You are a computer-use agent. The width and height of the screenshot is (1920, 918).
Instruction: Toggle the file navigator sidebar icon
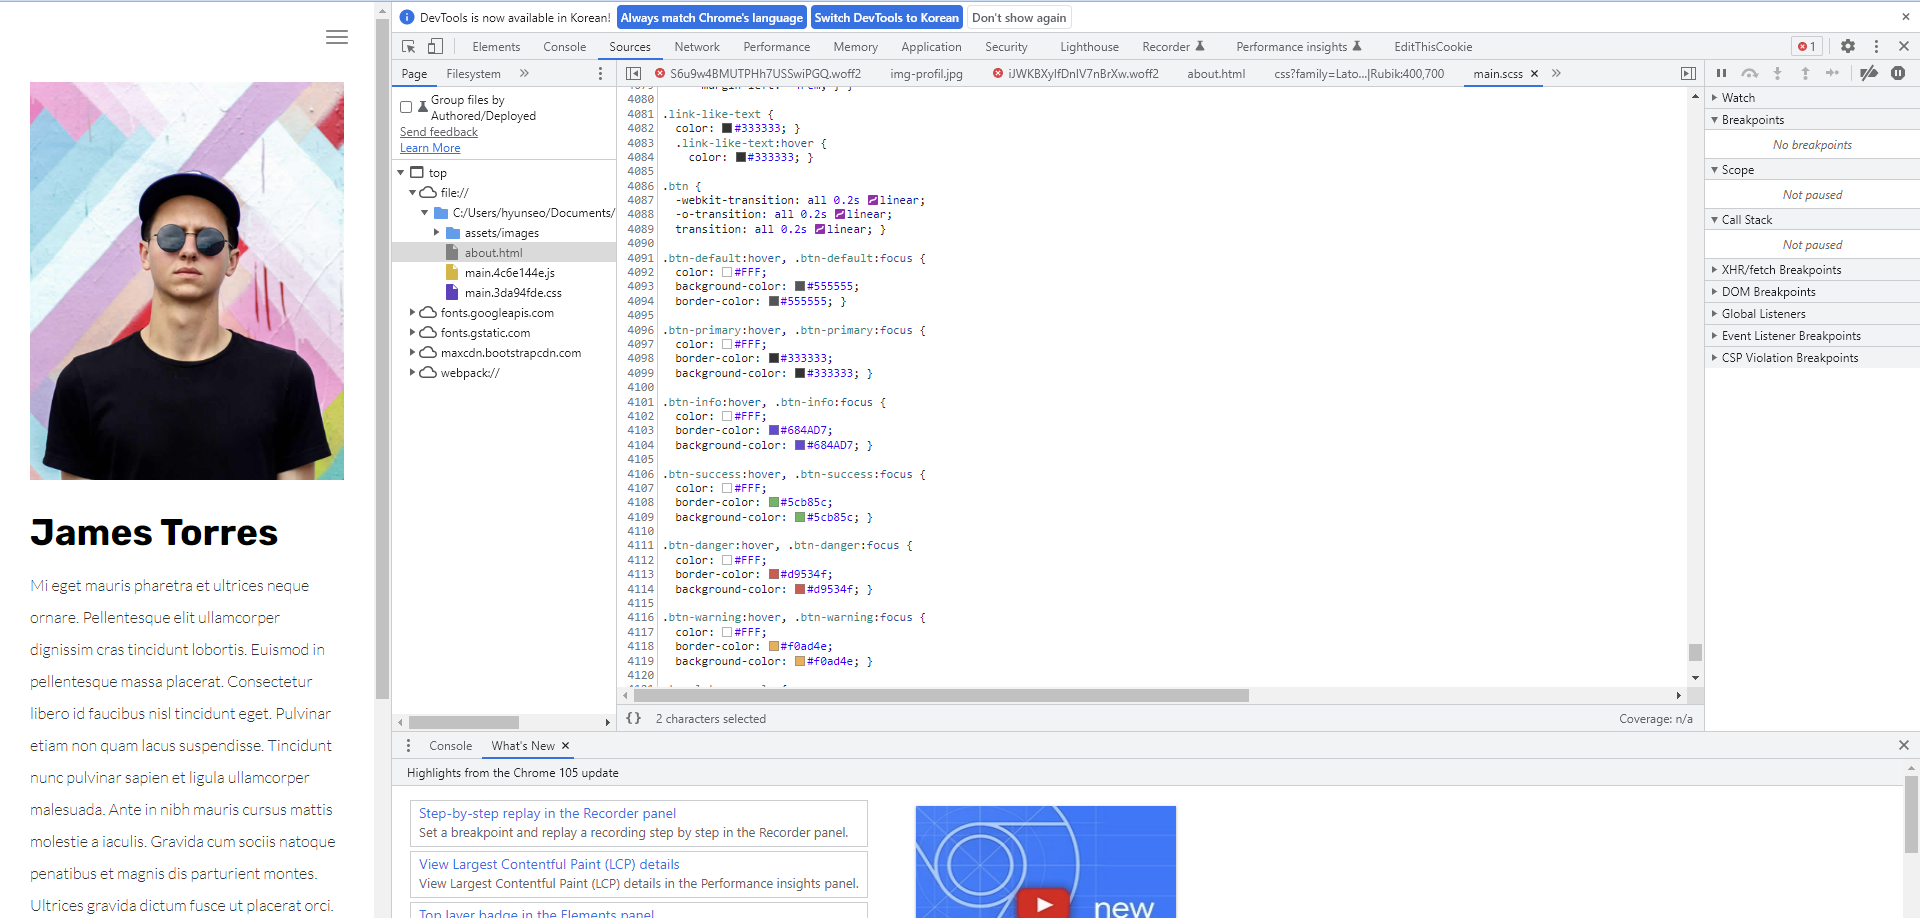633,73
